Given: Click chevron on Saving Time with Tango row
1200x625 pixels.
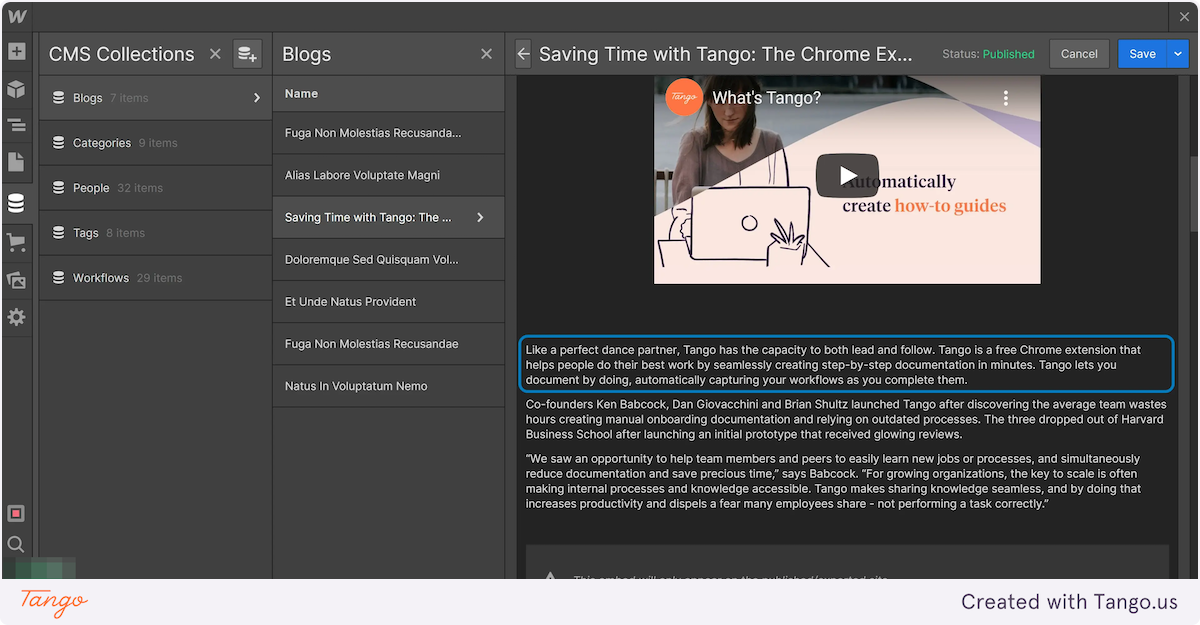Looking at the screenshot, I should coord(481,217).
